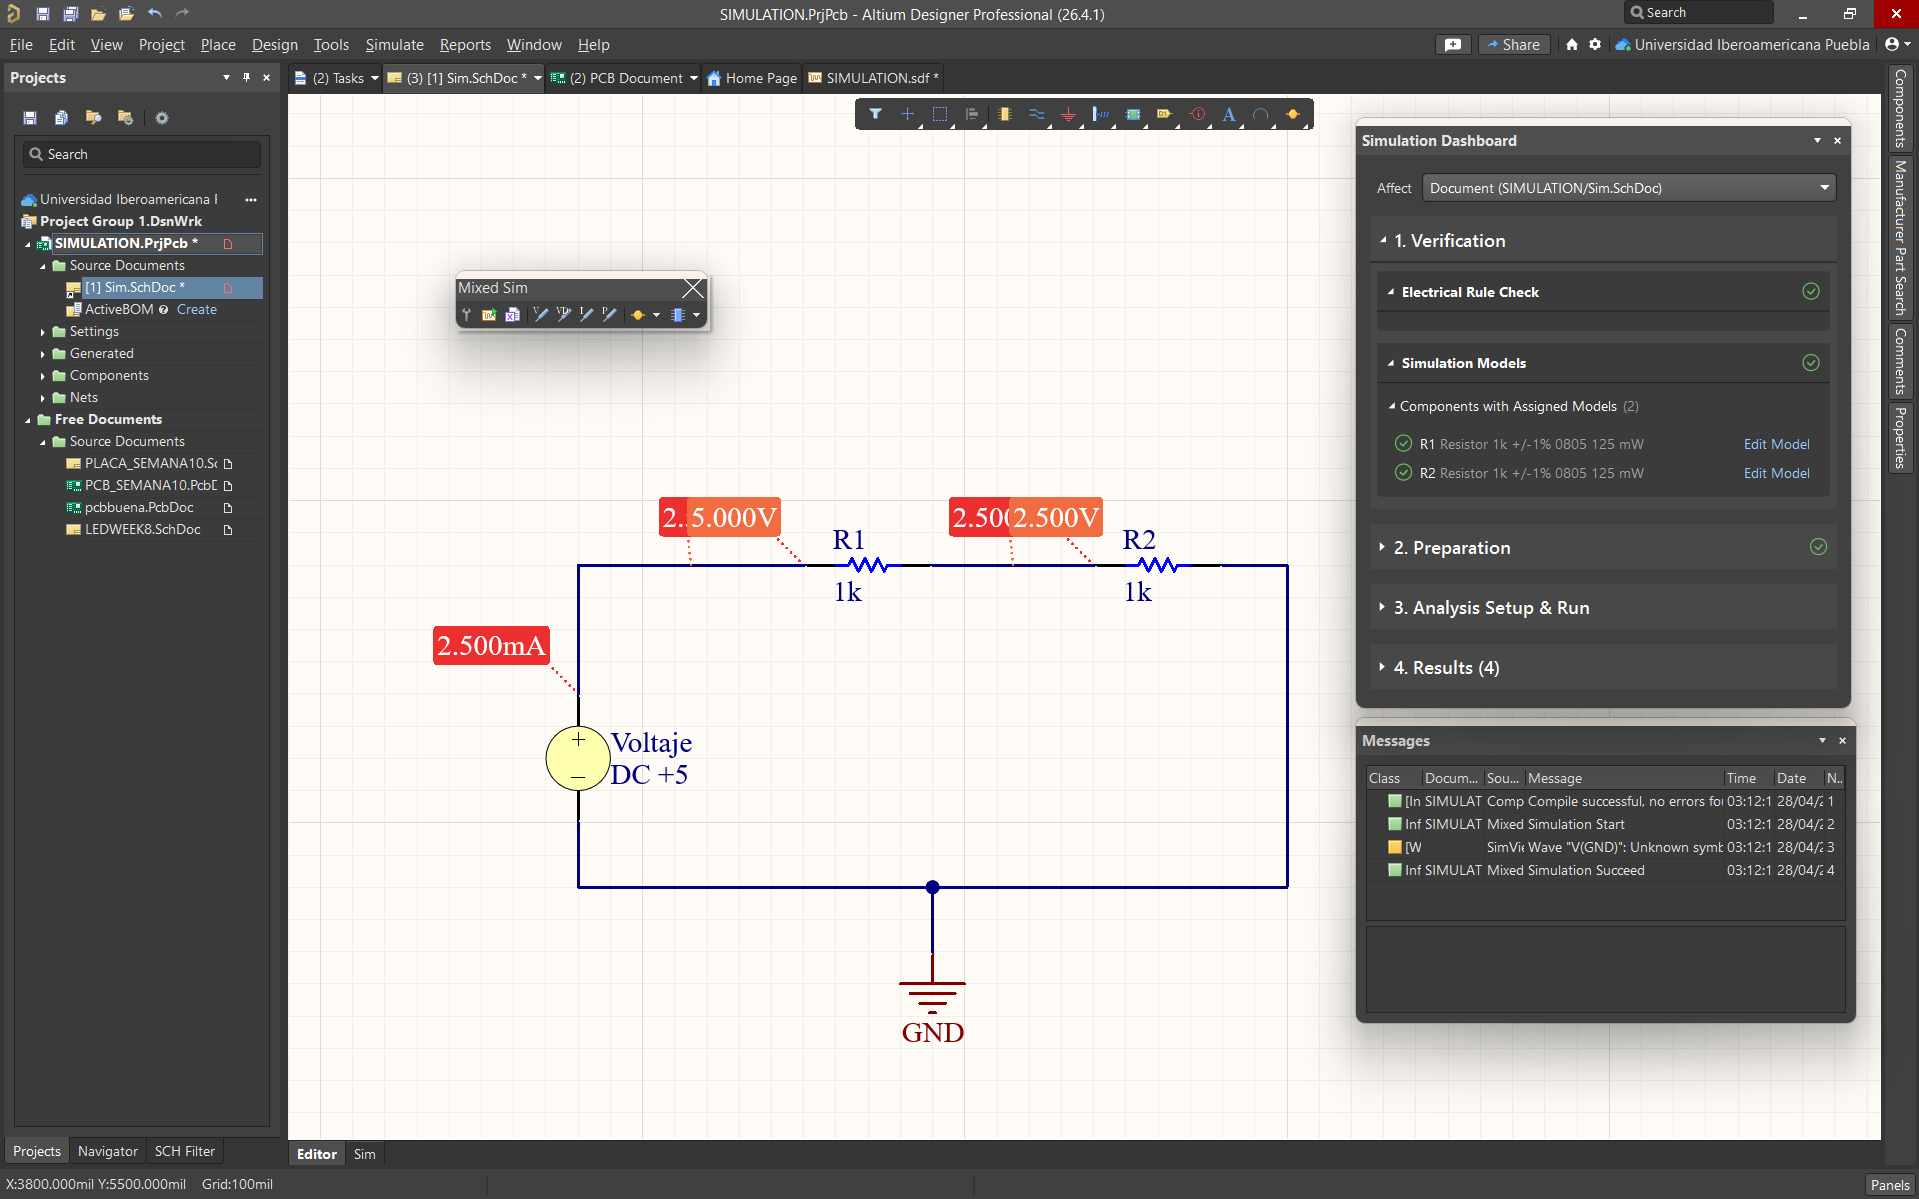Select the text string 'A' tool
The width and height of the screenshot is (1919, 1199).
pyautogui.click(x=1229, y=114)
